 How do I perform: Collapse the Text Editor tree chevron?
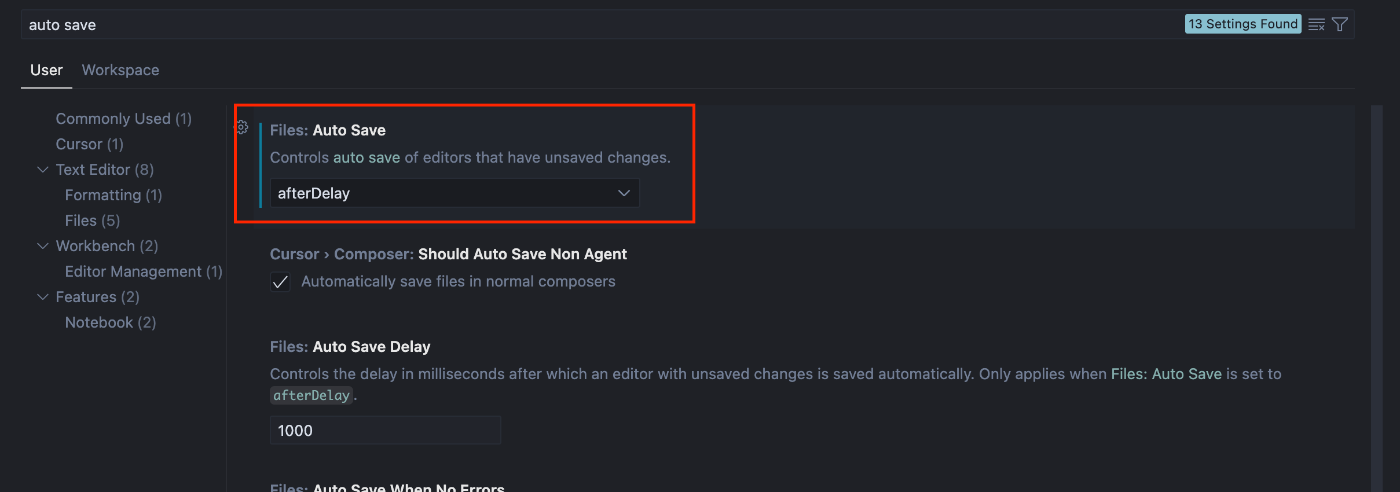point(43,170)
